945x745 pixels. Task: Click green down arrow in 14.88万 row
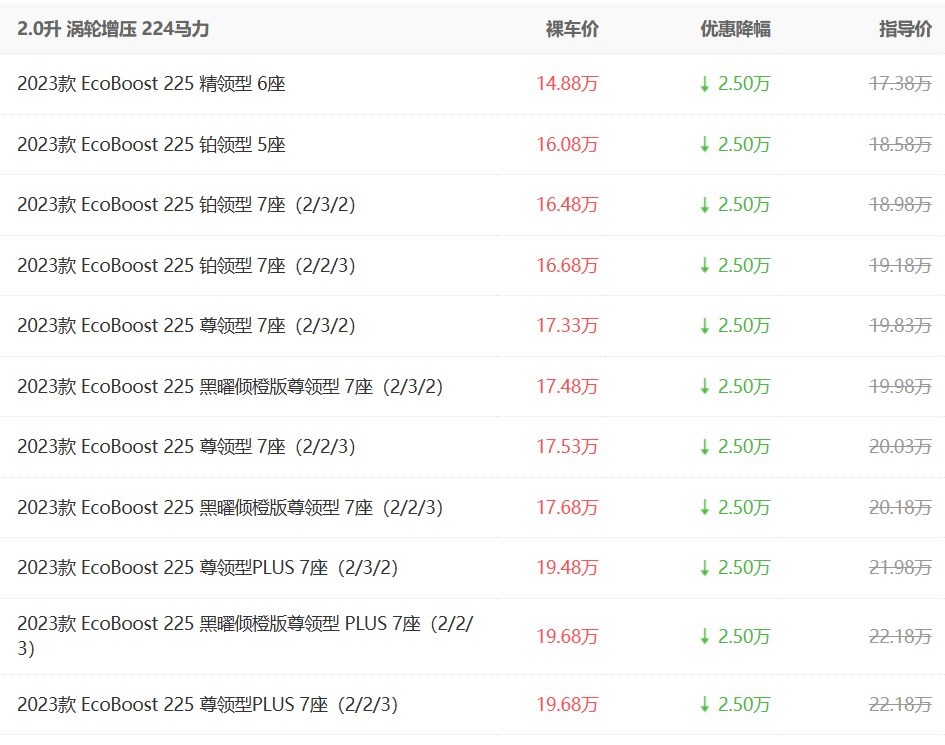[x=705, y=84]
